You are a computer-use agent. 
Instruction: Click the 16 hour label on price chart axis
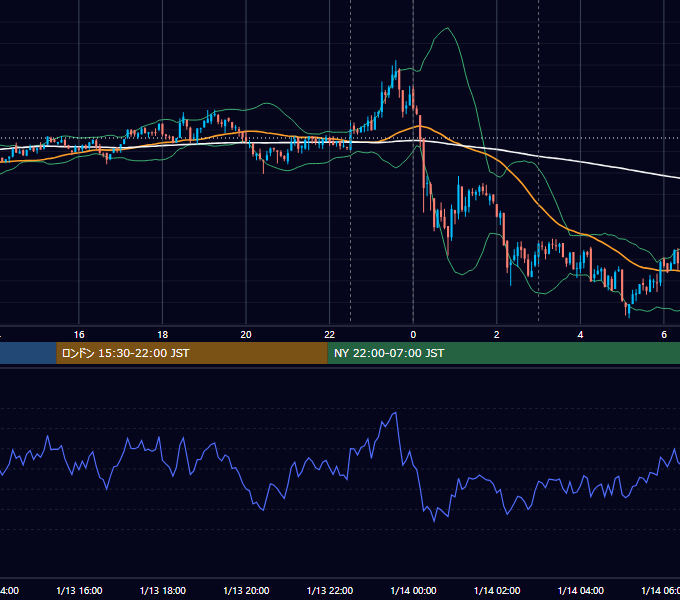pyautogui.click(x=79, y=335)
